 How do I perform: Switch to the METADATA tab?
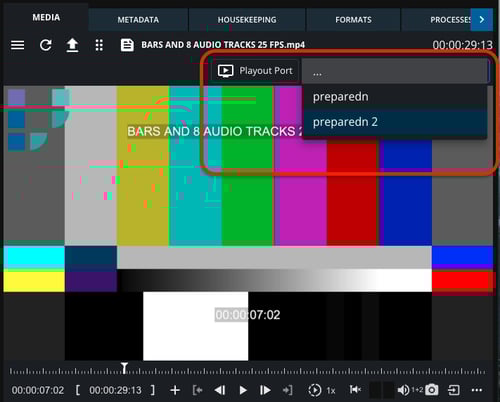click(138, 20)
